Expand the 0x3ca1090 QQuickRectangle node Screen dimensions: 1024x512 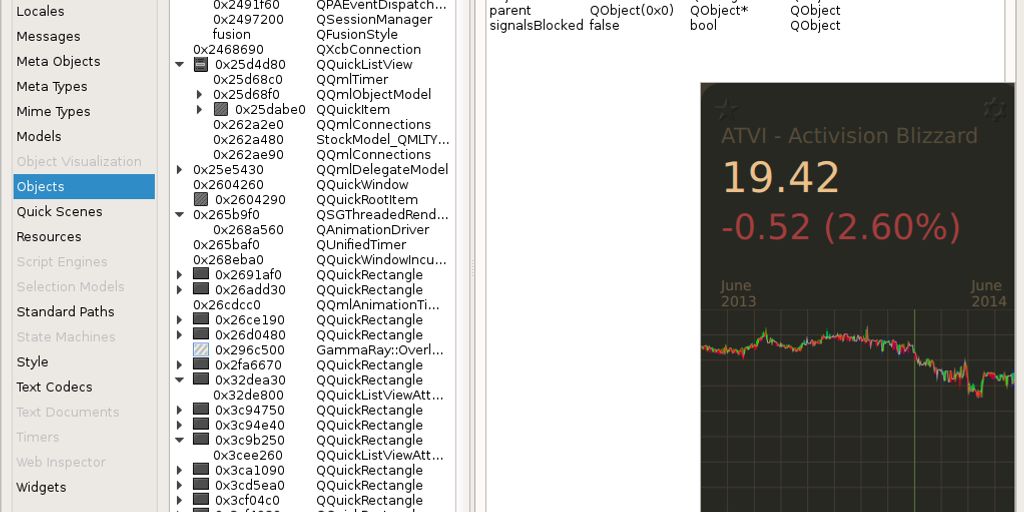180,470
